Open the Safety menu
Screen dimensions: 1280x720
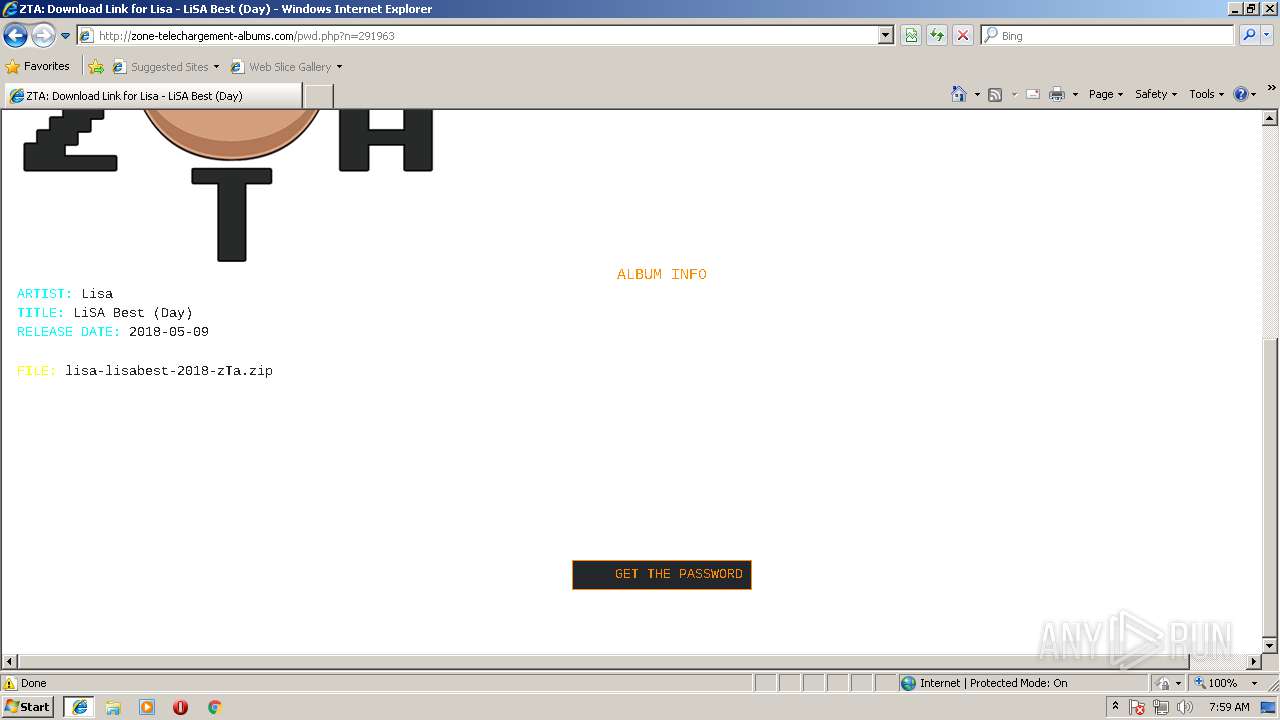coord(1156,94)
